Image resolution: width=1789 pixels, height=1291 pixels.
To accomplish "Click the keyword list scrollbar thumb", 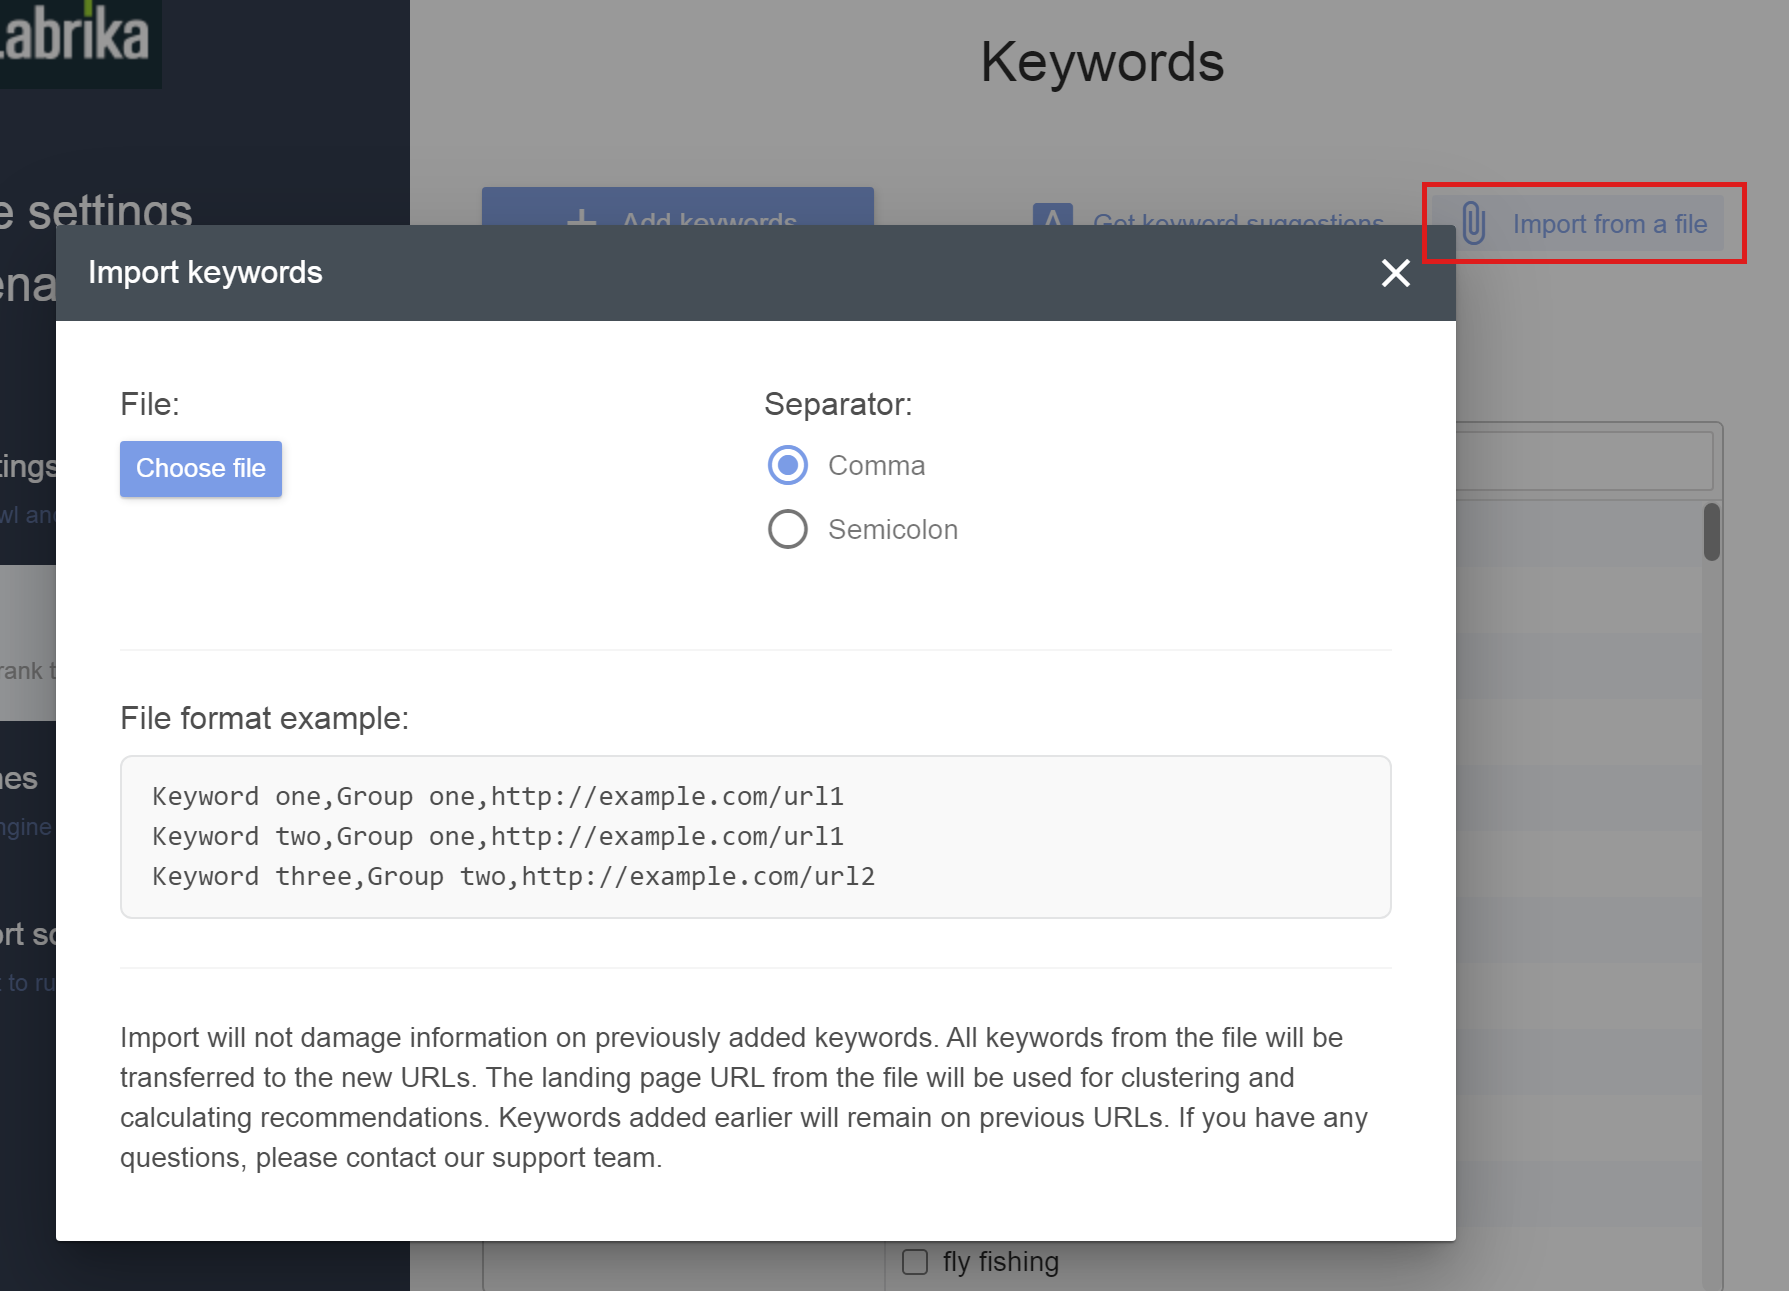I will [1711, 532].
